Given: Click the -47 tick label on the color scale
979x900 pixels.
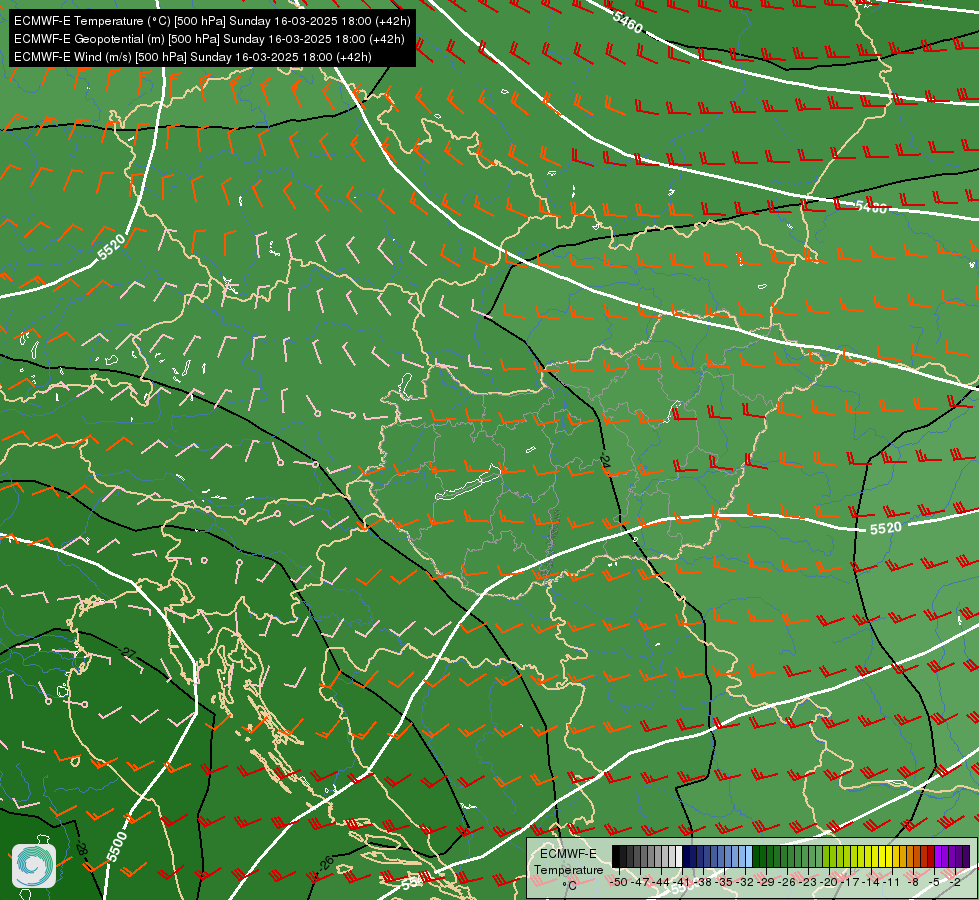Looking at the screenshot, I should [x=640, y=882].
